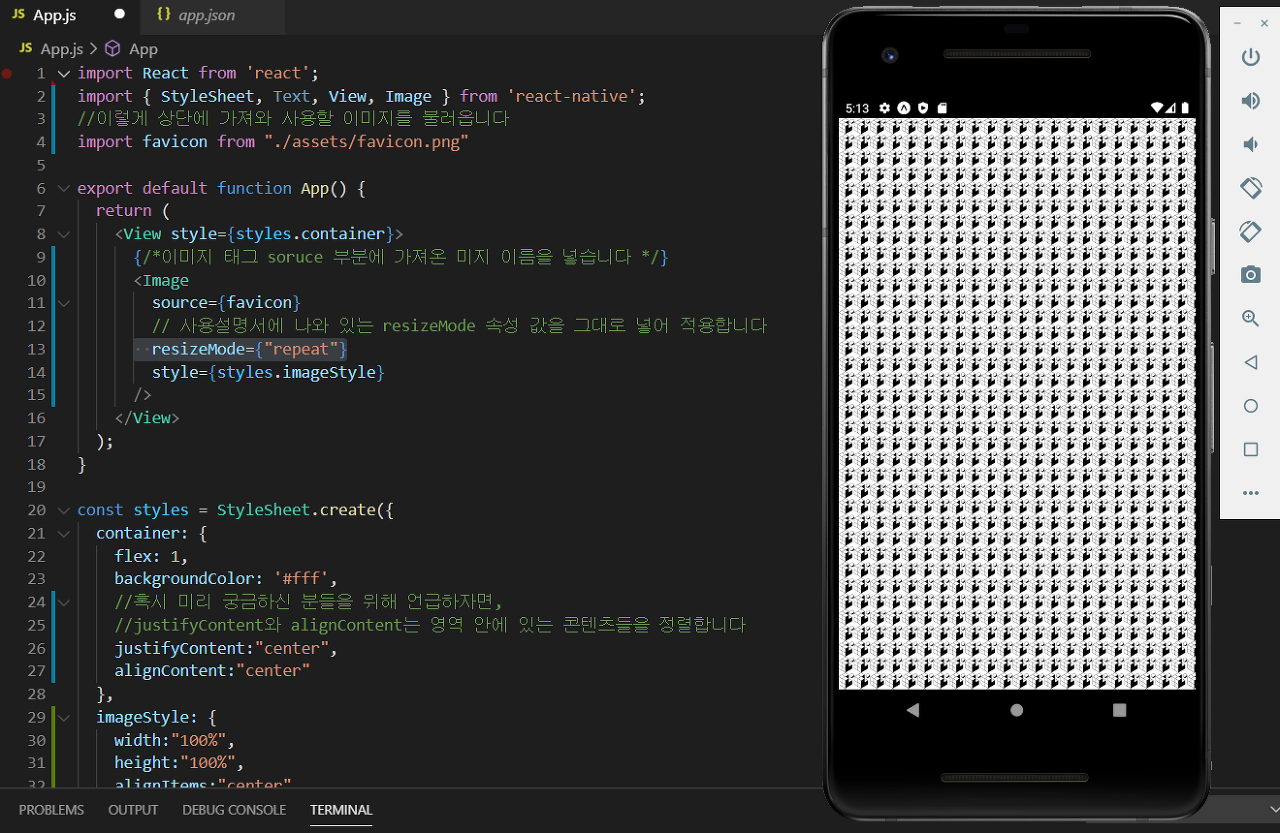Click line number 19 in gutter
The height and width of the screenshot is (833, 1280).
[x=36, y=487]
